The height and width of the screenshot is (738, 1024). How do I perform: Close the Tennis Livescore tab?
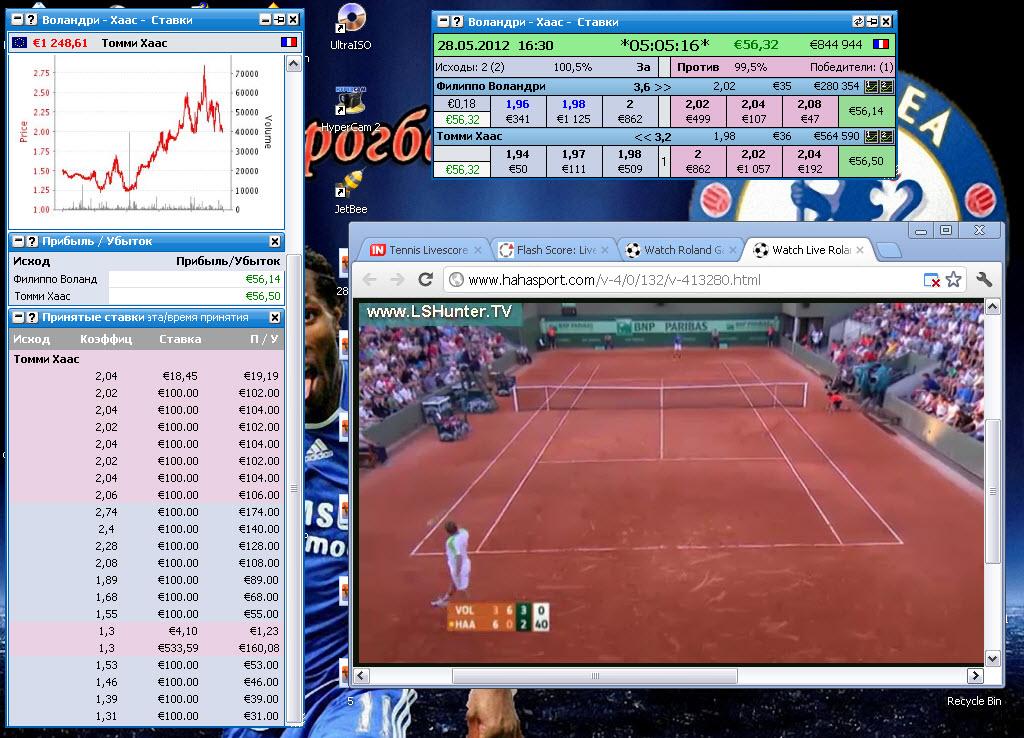coord(478,250)
